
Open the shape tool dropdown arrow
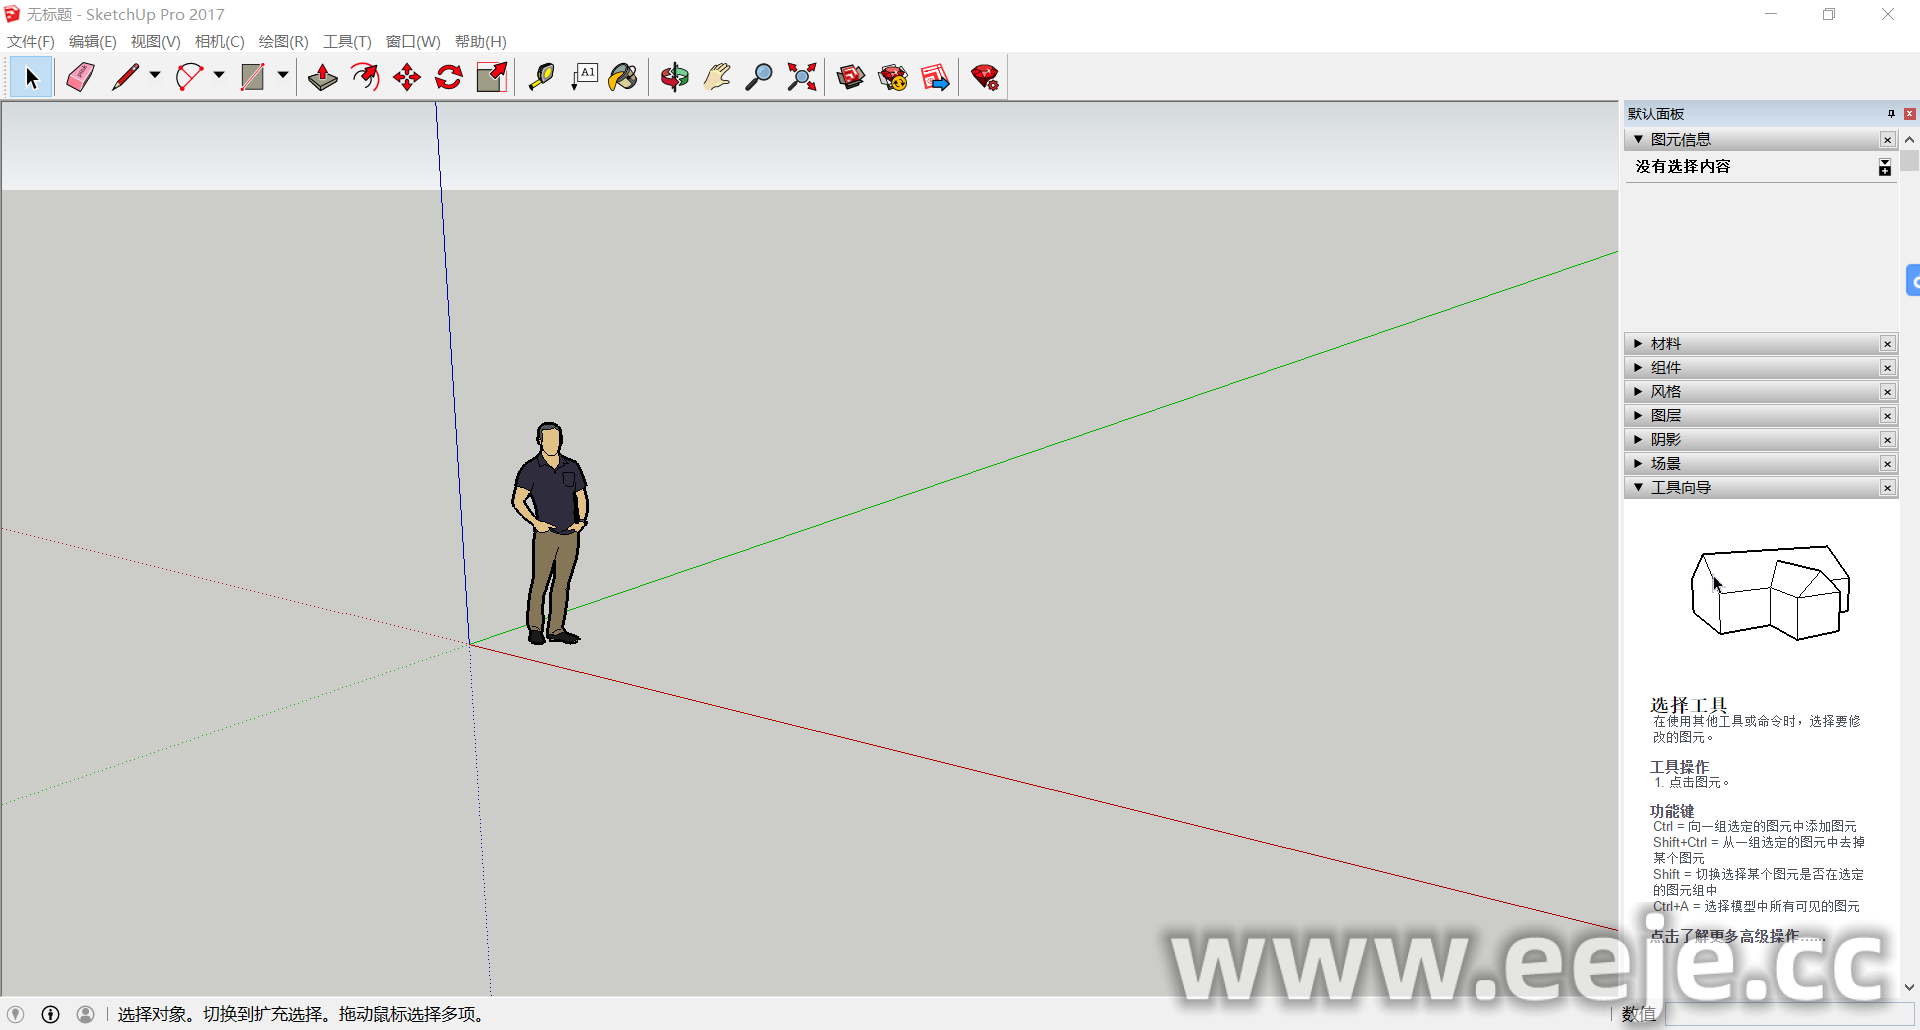[283, 75]
